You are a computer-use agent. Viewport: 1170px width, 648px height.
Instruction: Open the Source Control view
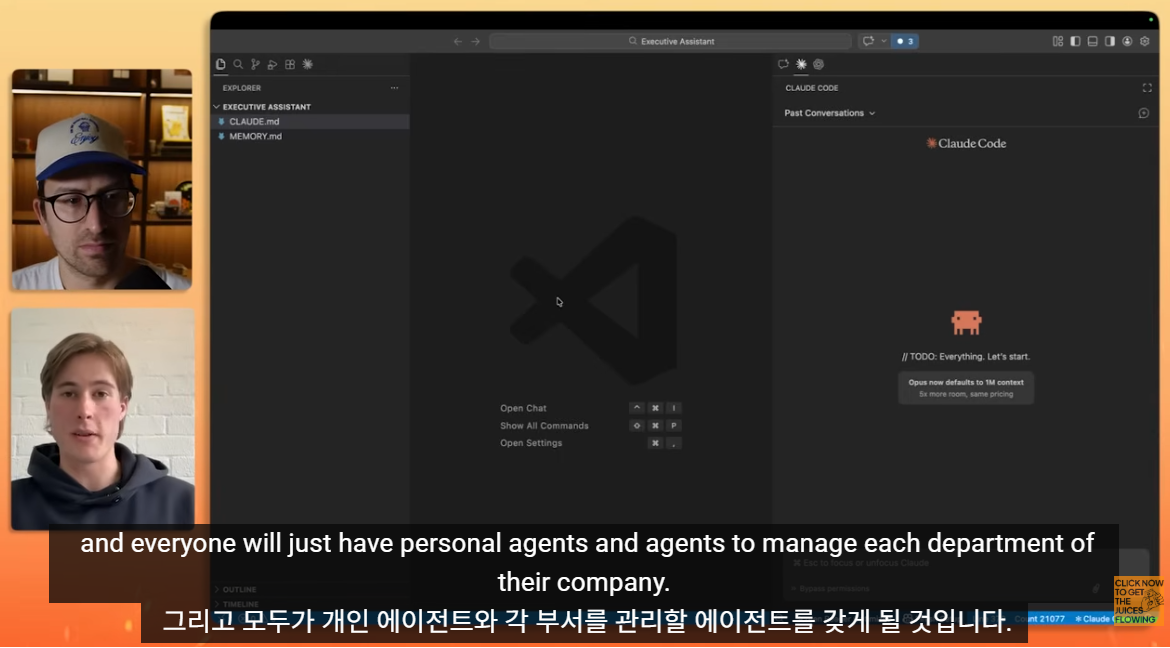pyautogui.click(x=256, y=64)
